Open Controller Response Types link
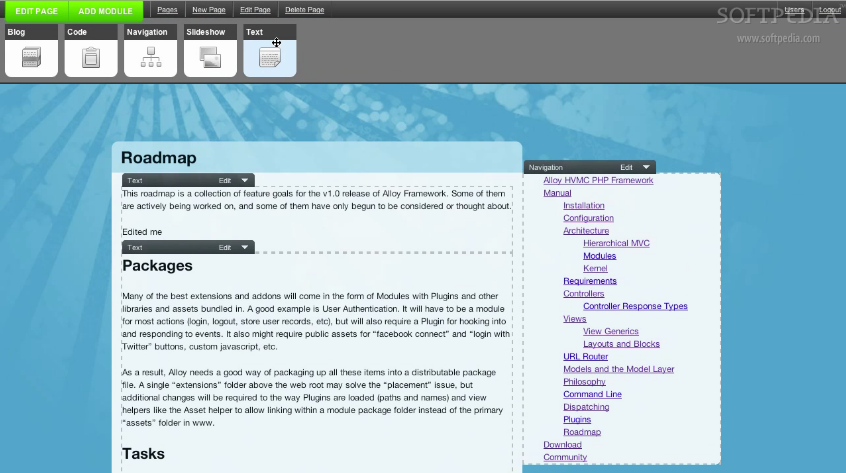This screenshot has width=846, height=473. coord(635,306)
